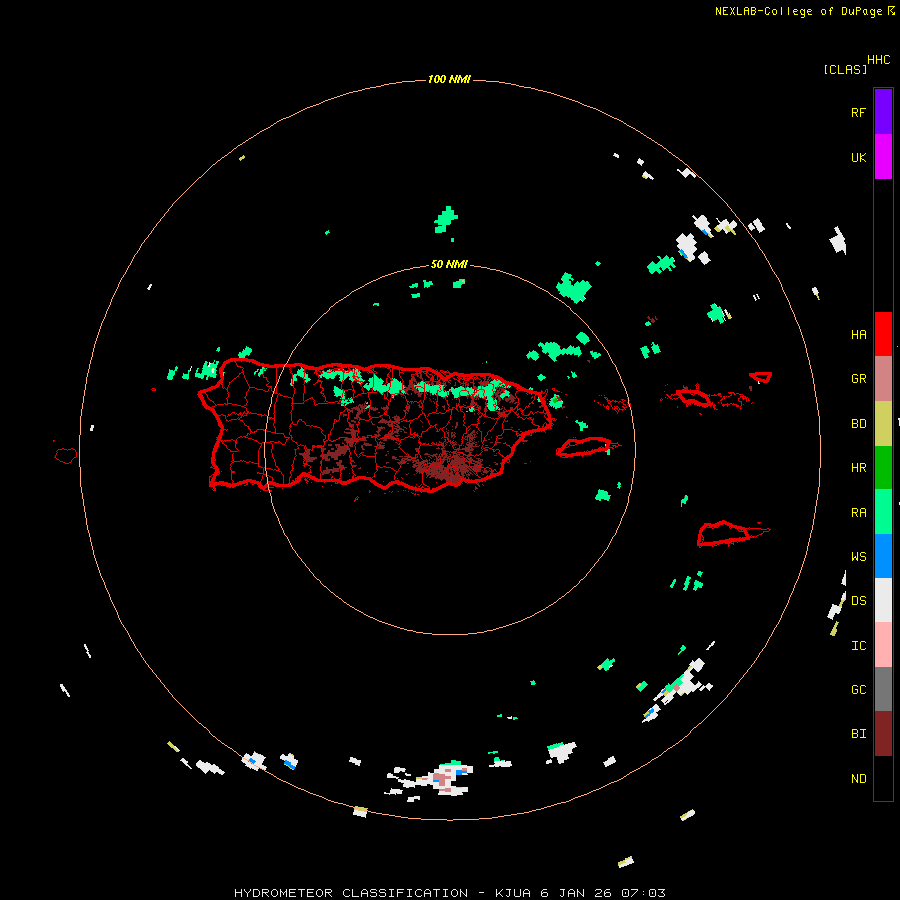Viewport: 900px width, 900px height.
Task: Click the WS legend label
Action: point(858,556)
